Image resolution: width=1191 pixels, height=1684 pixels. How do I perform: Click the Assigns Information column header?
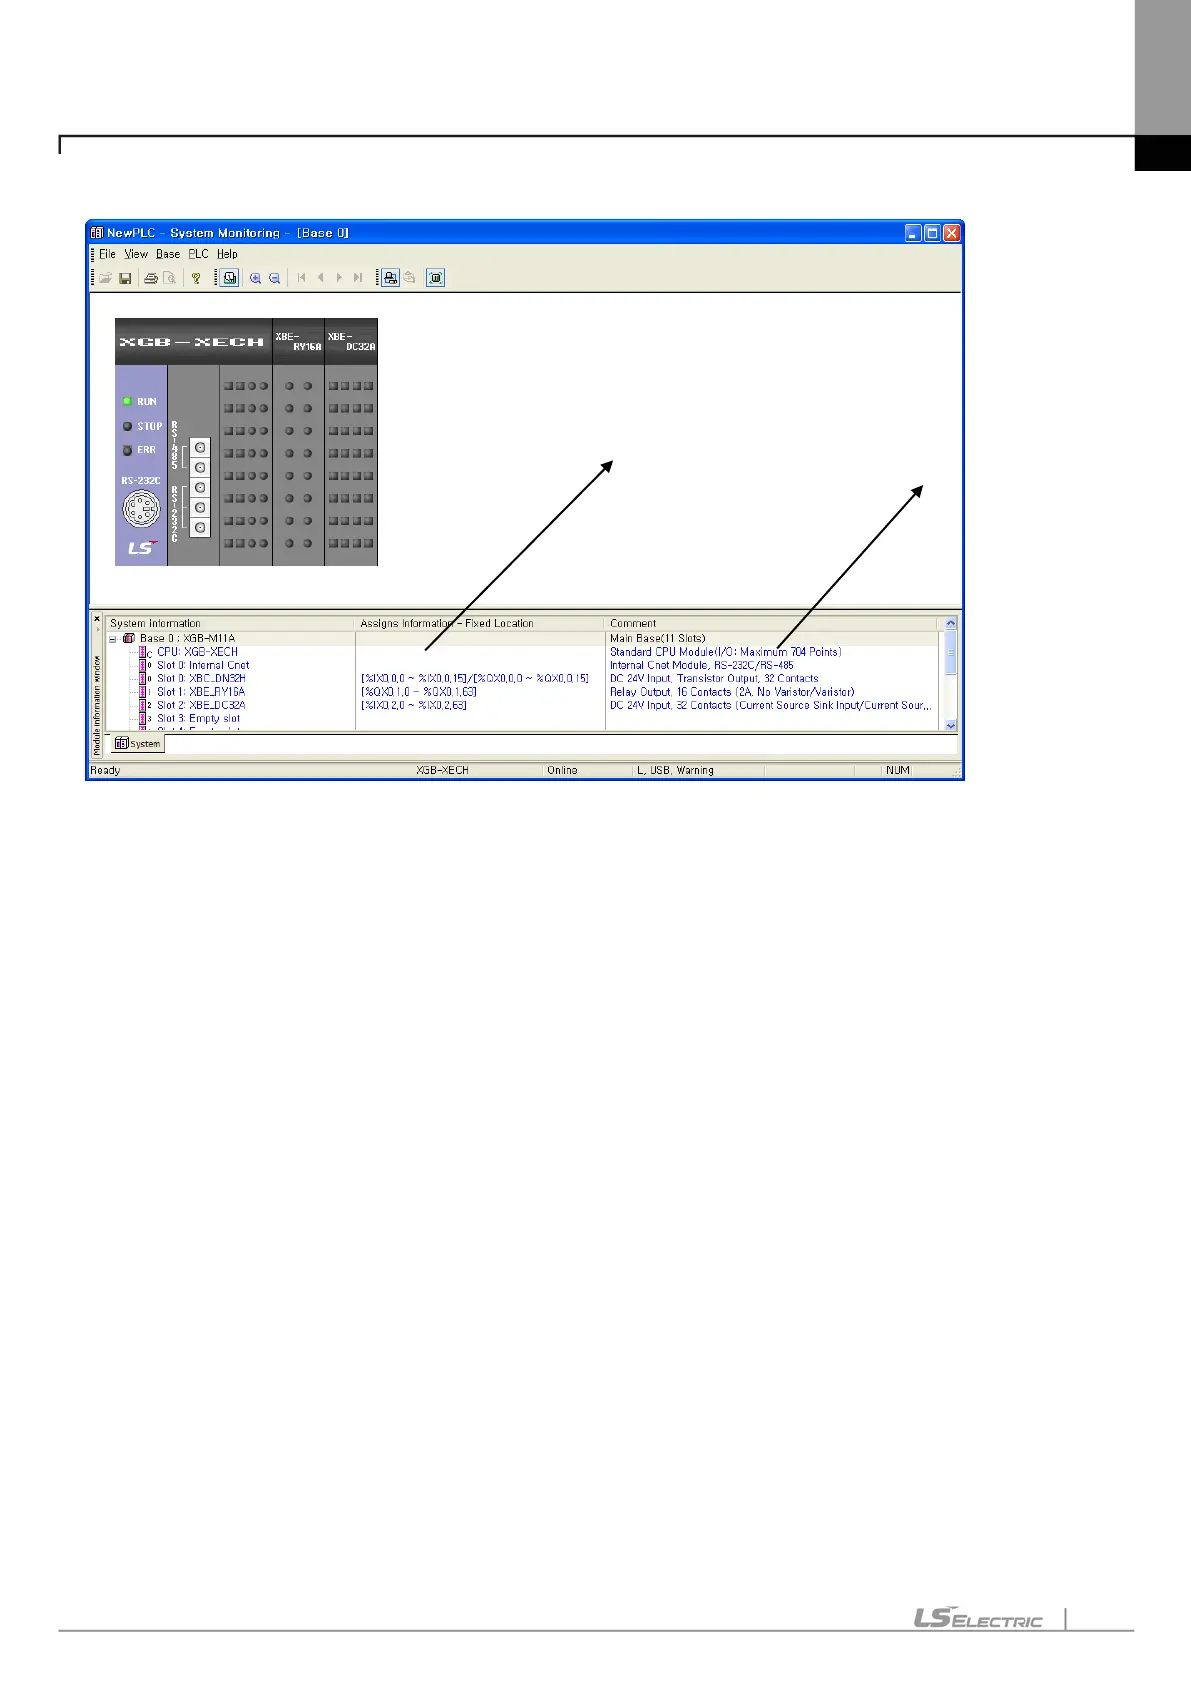point(480,623)
